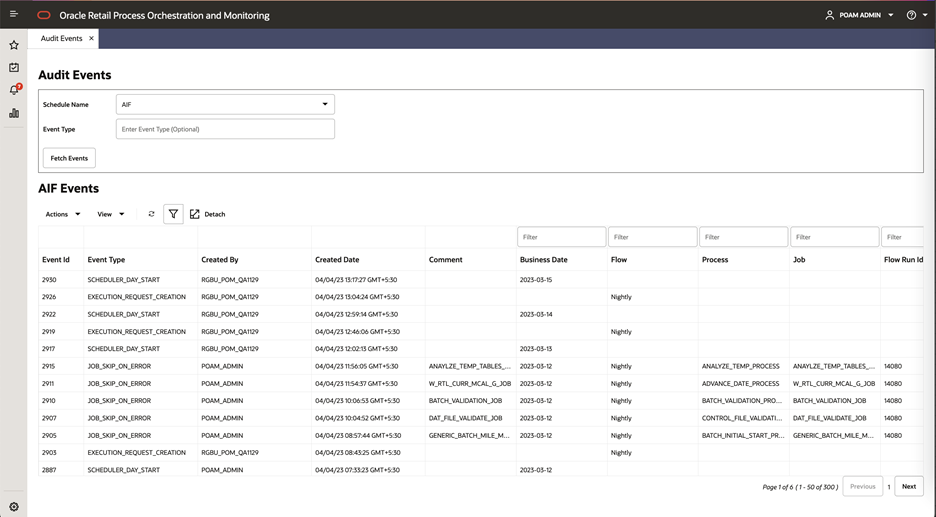Click BATCH_VALIDATION_JOB comment cell

pyautogui.click(x=465, y=401)
